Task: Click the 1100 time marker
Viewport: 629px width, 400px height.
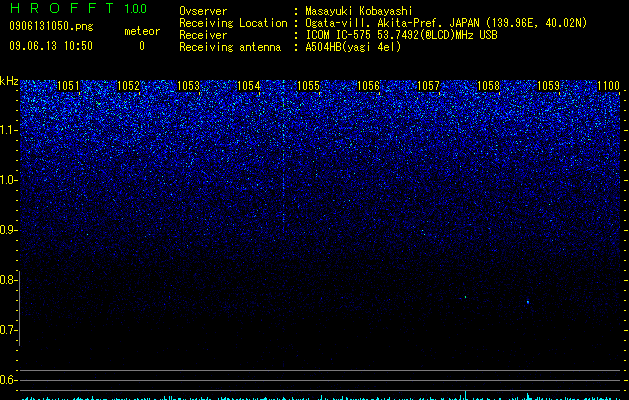Action: coord(608,86)
